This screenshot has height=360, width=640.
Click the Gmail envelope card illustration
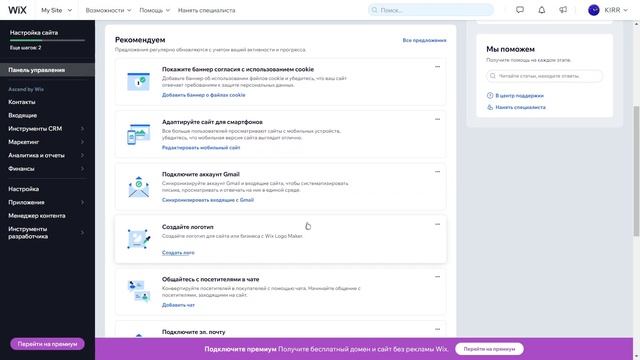(x=139, y=187)
